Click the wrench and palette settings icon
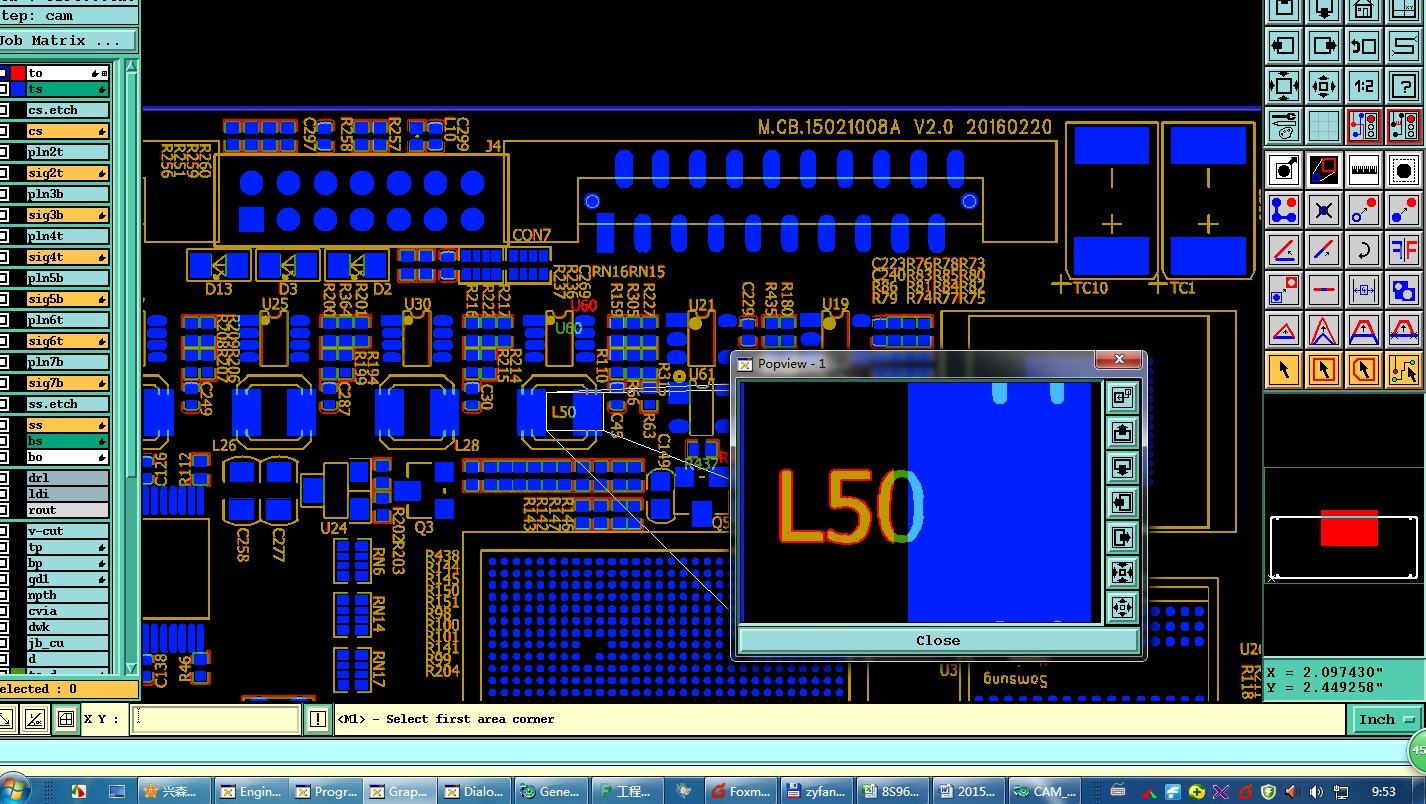 coord(1284,126)
